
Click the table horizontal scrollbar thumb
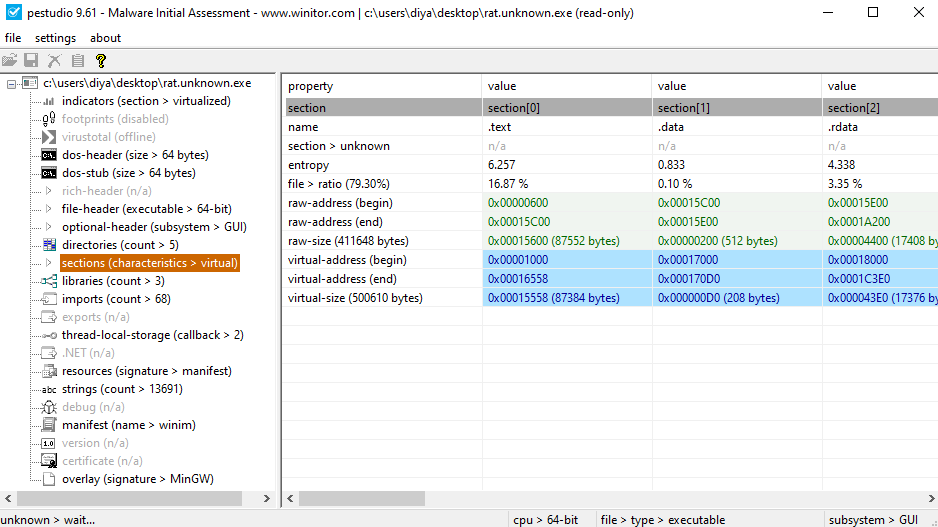[x=362, y=498]
